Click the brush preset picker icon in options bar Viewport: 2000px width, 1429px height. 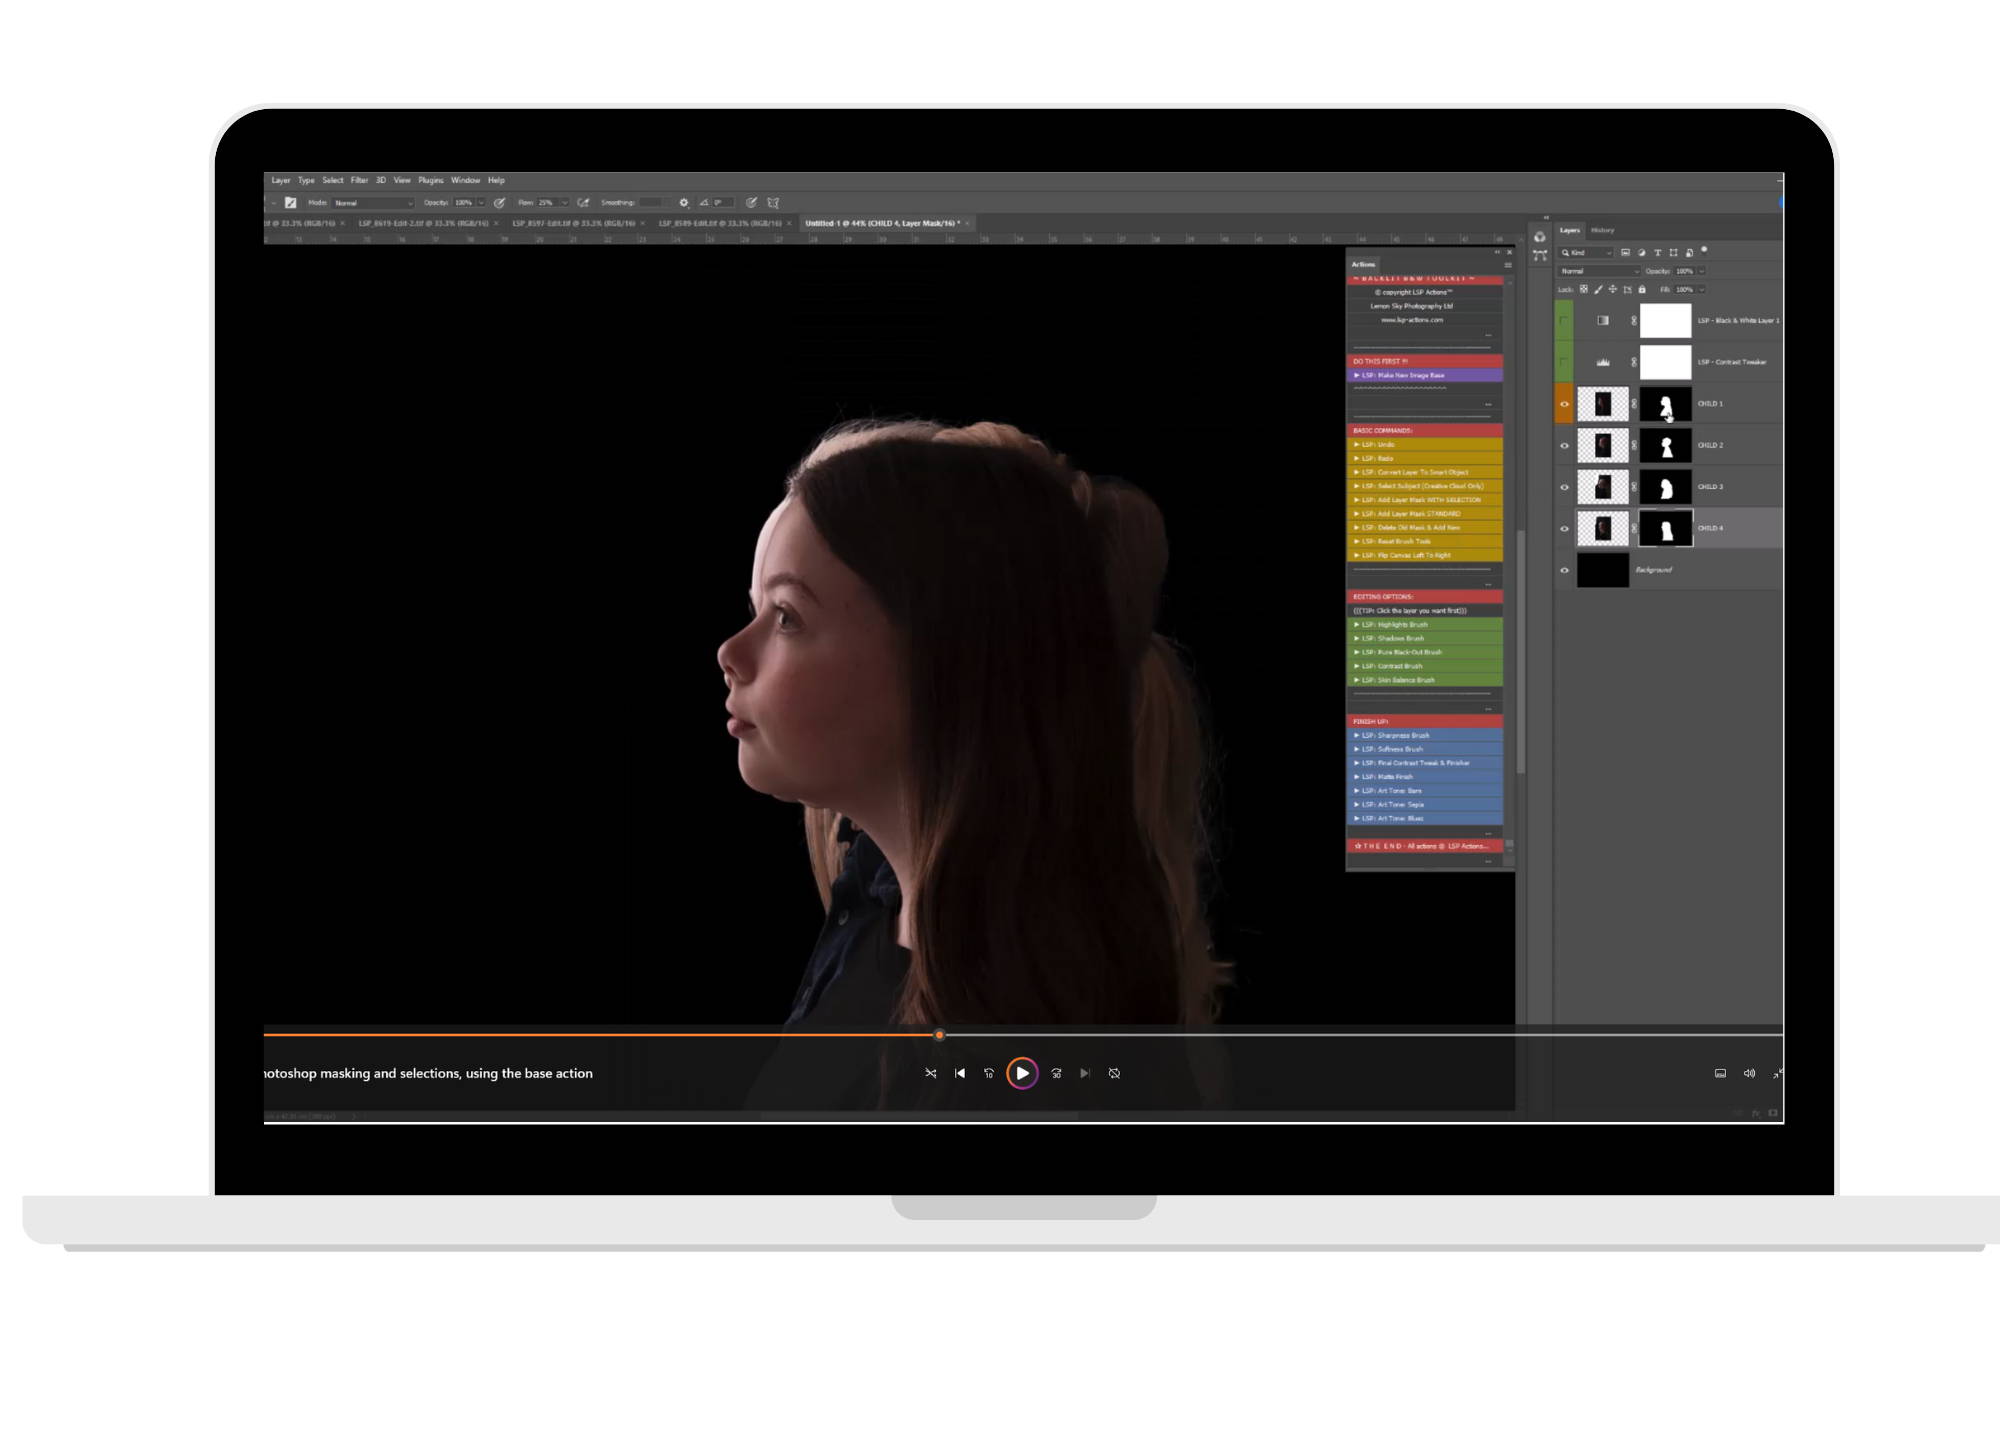[x=290, y=203]
